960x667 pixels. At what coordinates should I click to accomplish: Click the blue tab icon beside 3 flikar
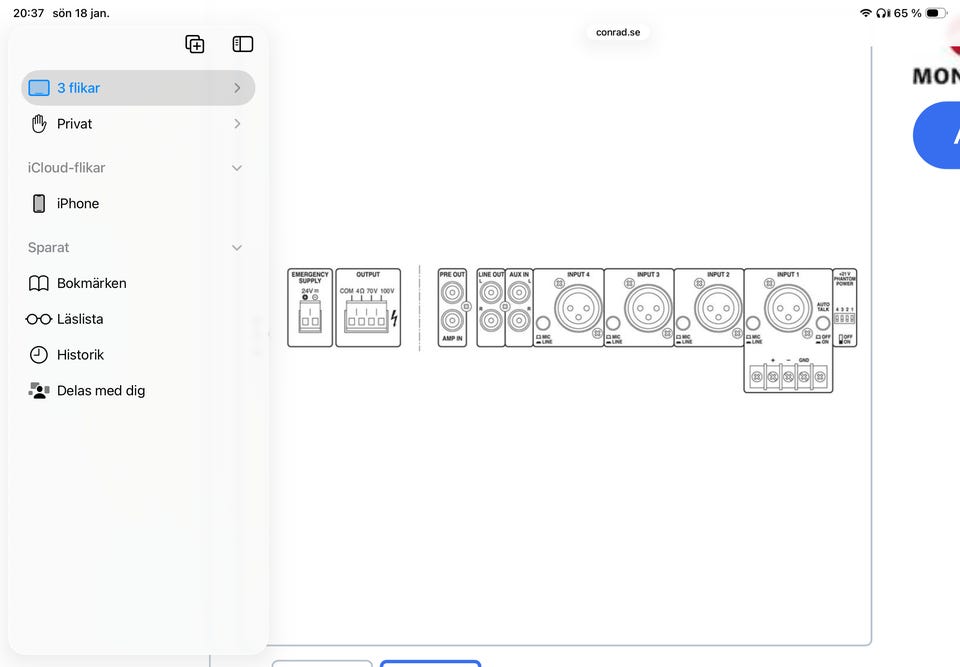pos(39,88)
